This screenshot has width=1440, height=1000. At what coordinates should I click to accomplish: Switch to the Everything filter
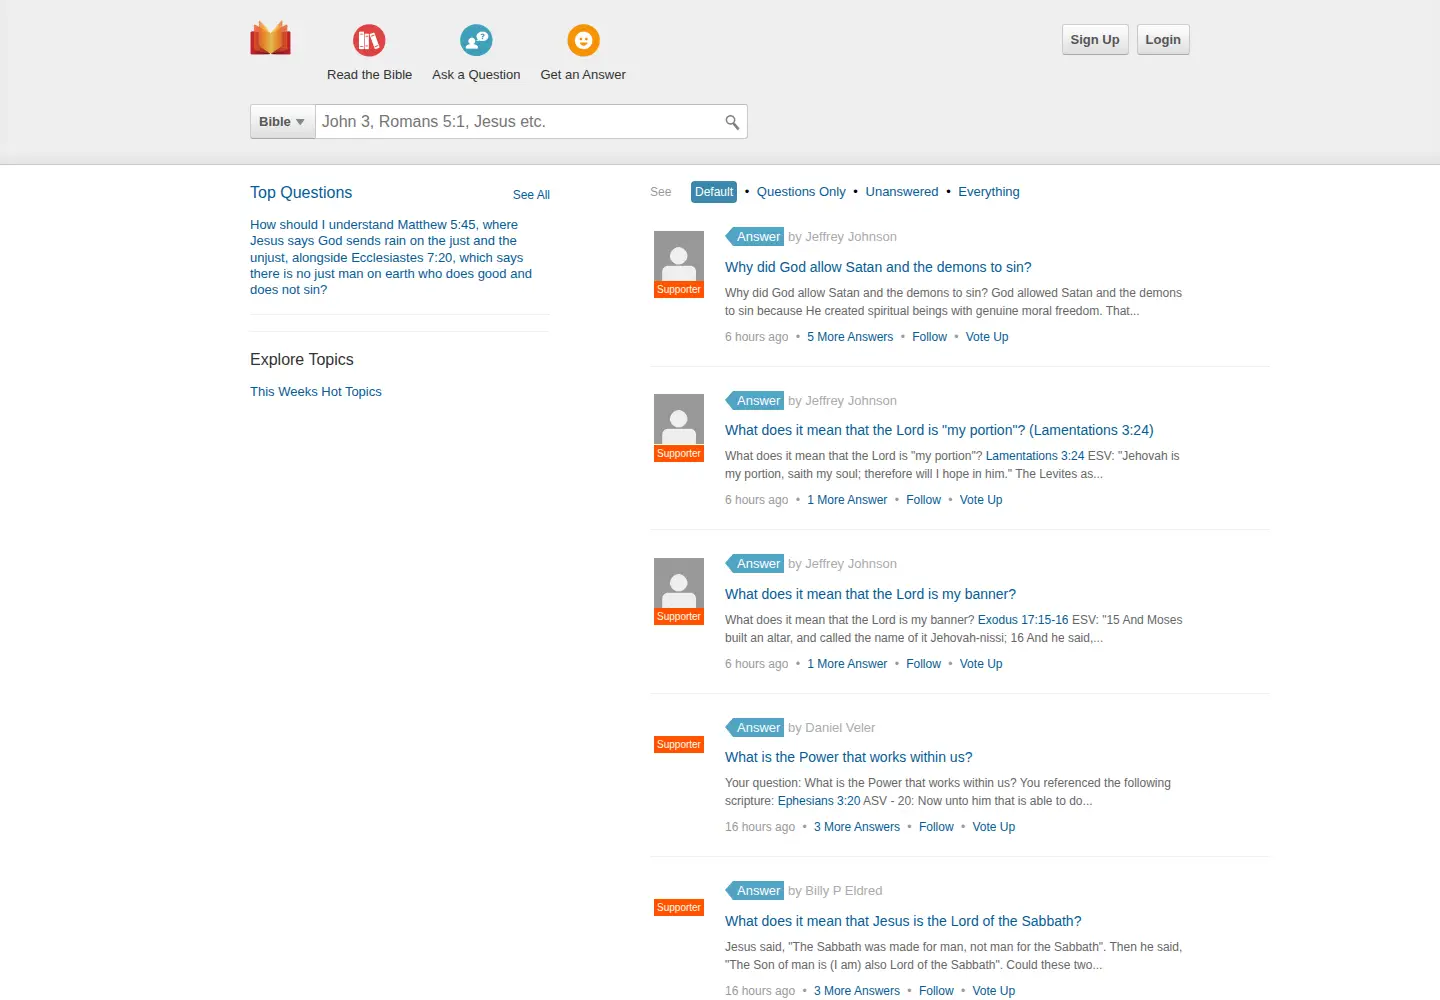click(989, 192)
